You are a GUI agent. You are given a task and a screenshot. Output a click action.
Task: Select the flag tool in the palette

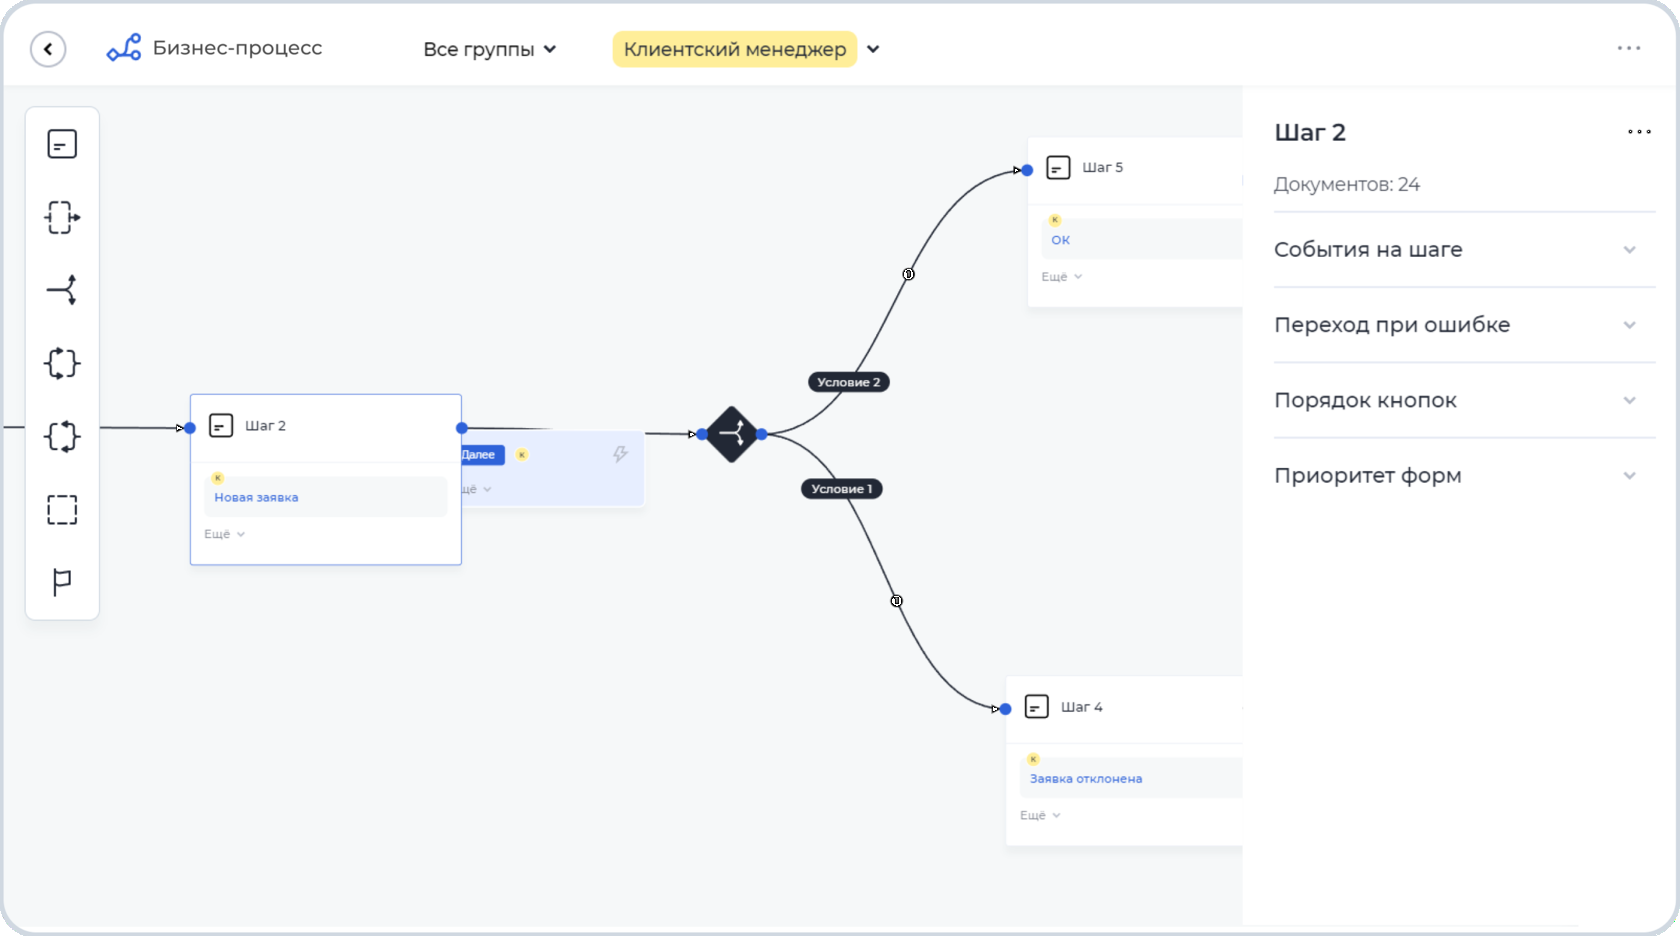tap(62, 581)
